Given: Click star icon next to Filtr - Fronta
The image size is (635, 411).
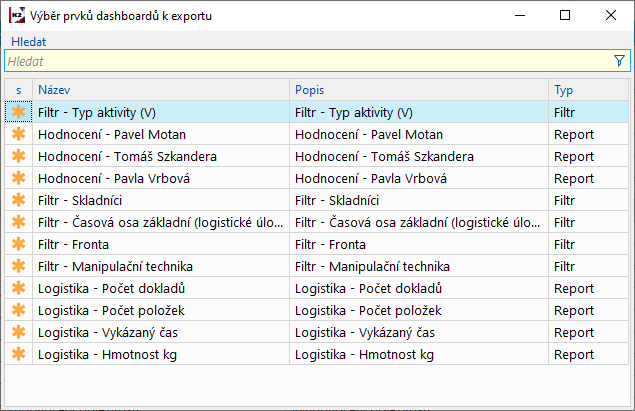Looking at the screenshot, I should click(x=18, y=244).
